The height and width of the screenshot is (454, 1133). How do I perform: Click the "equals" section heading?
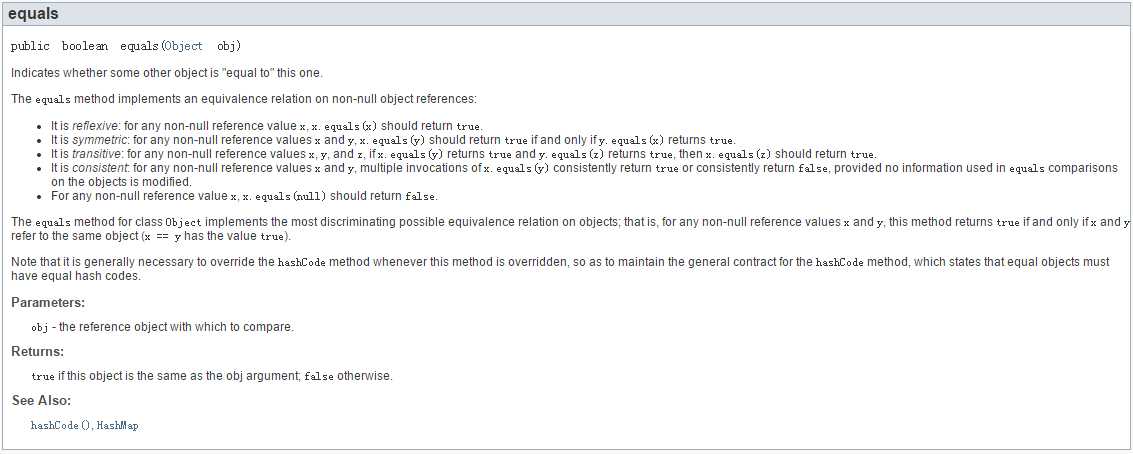(33, 14)
